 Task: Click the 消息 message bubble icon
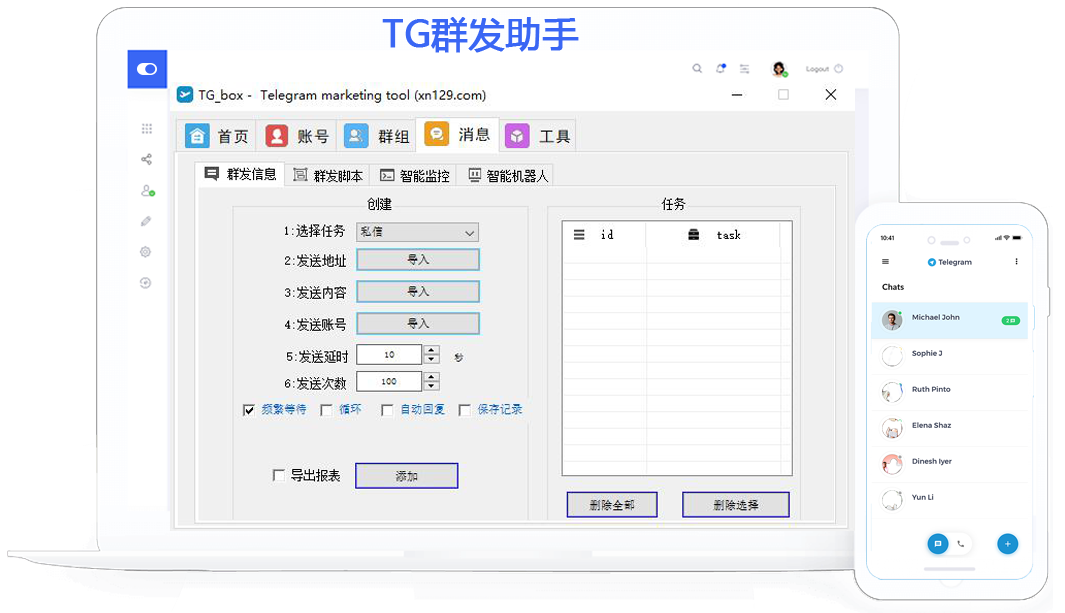[x=437, y=133]
